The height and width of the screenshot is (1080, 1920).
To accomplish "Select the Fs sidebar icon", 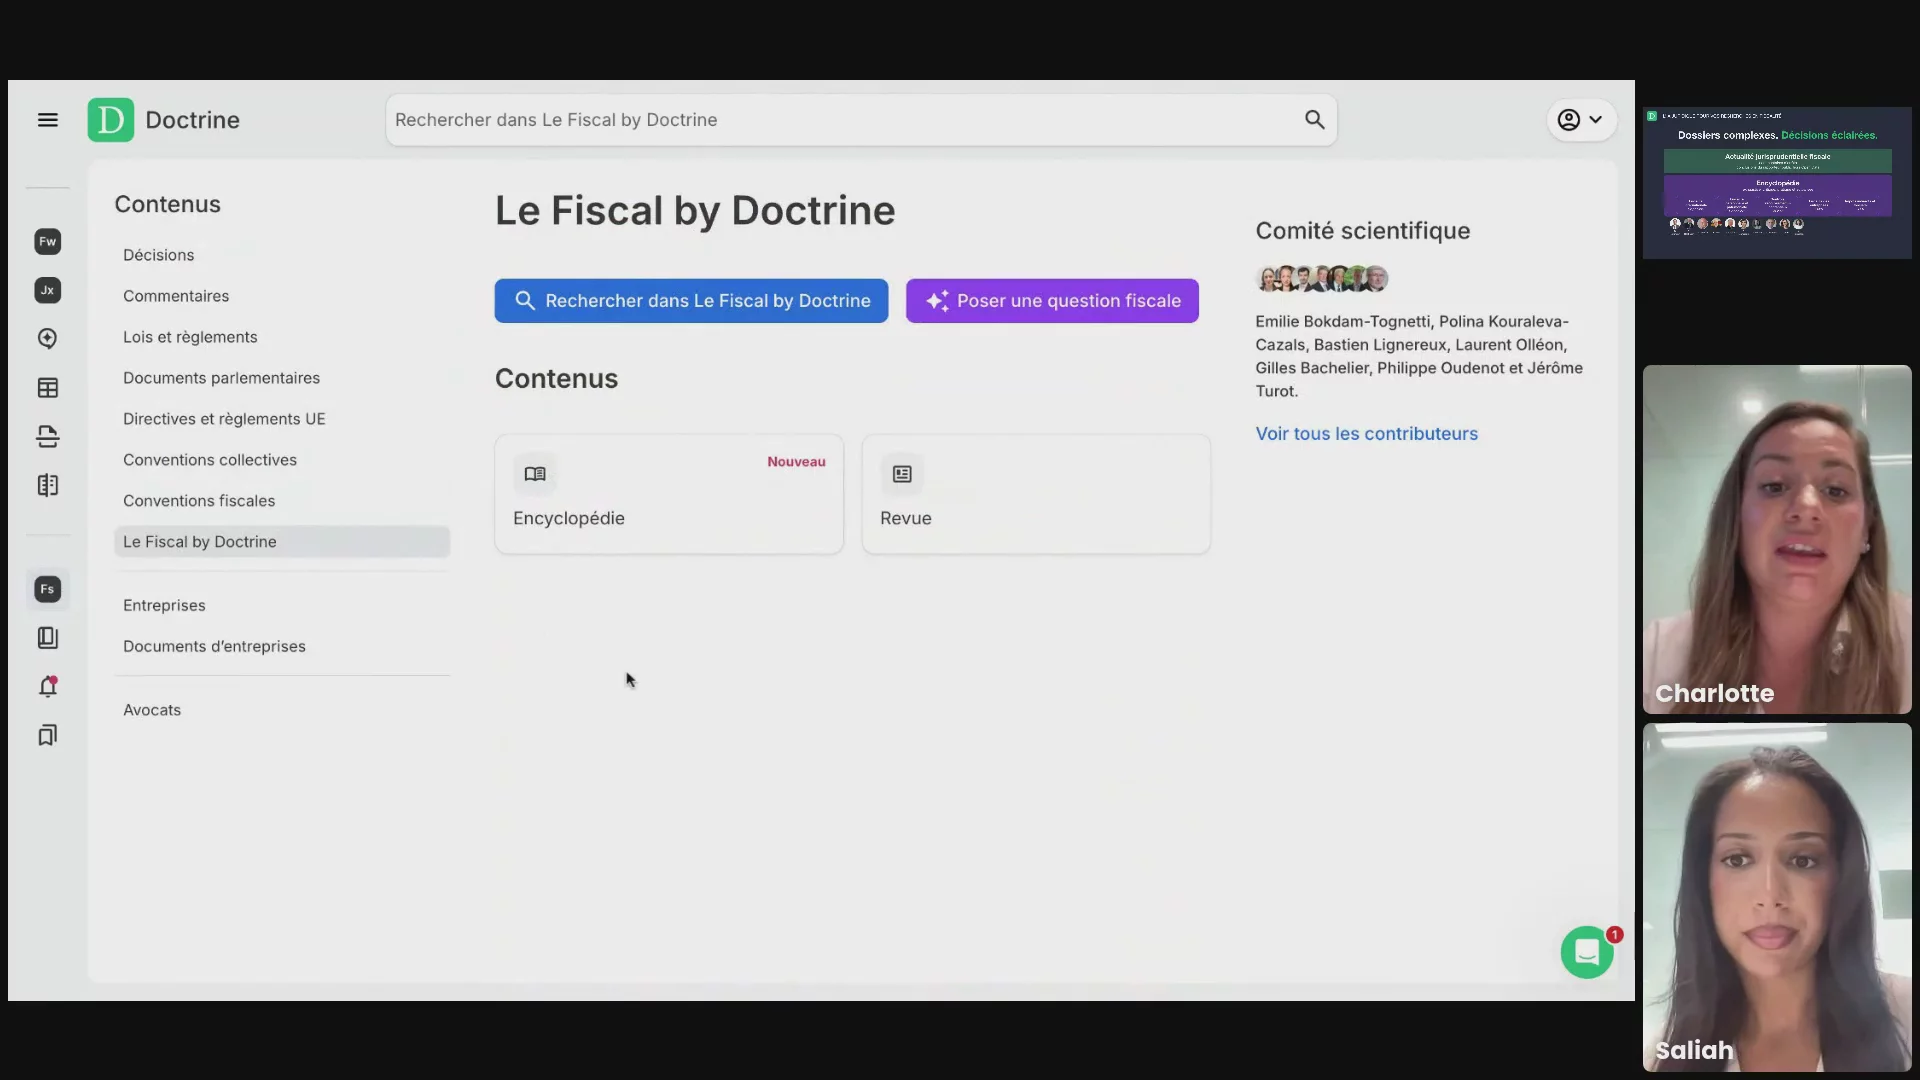I will tap(47, 589).
